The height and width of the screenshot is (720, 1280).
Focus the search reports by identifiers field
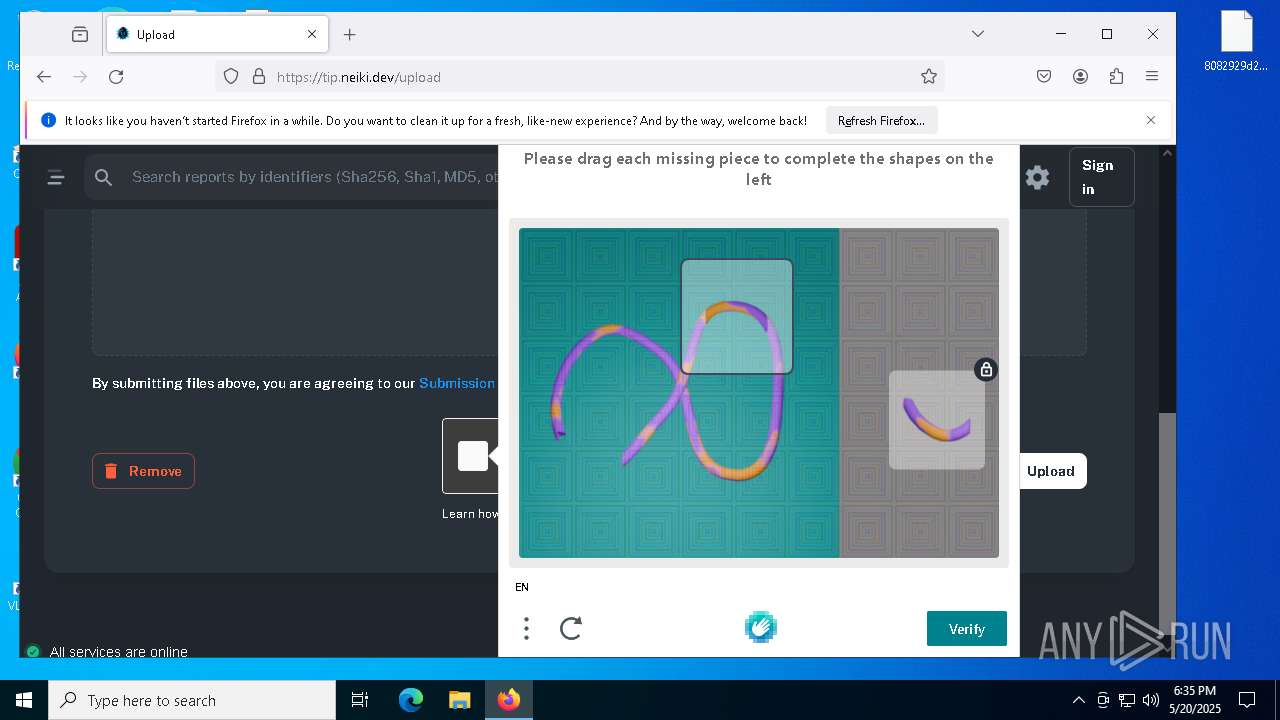pyautogui.click(x=314, y=177)
